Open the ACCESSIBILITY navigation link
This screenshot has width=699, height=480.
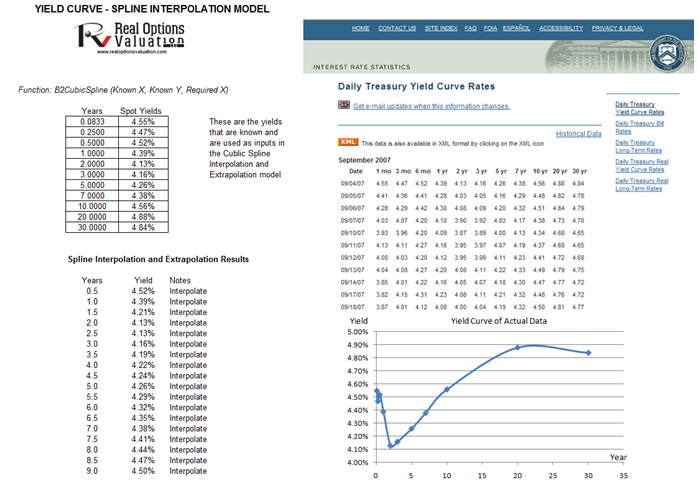point(561,28)
